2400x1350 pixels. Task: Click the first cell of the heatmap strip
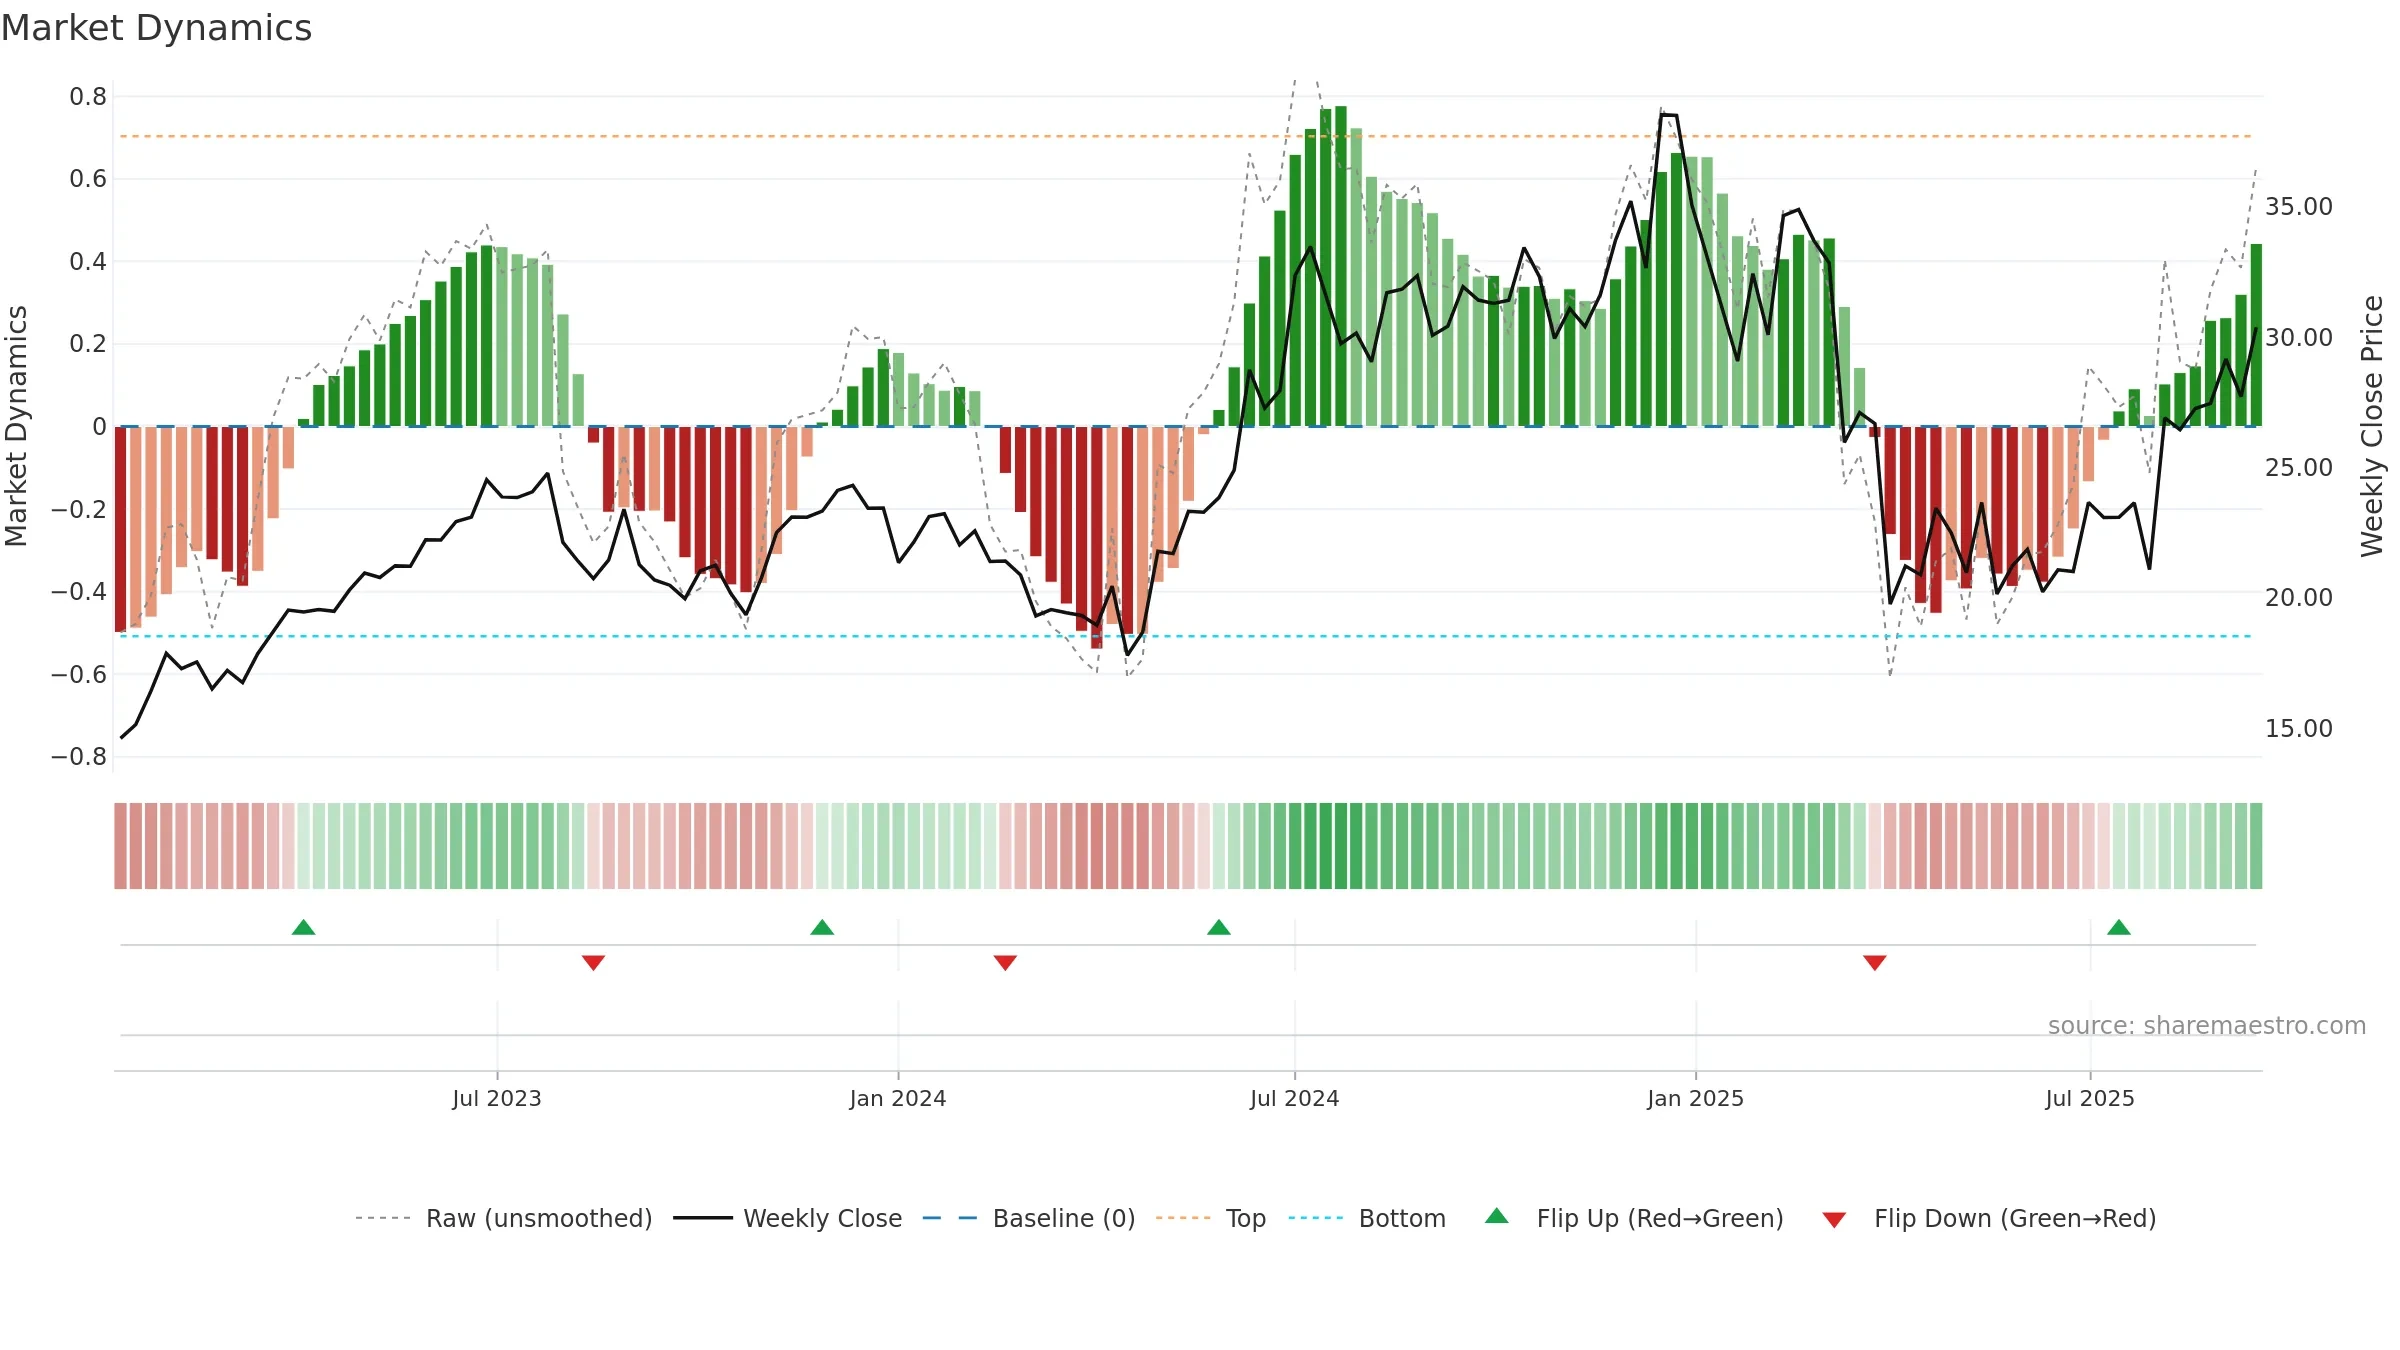120,846
